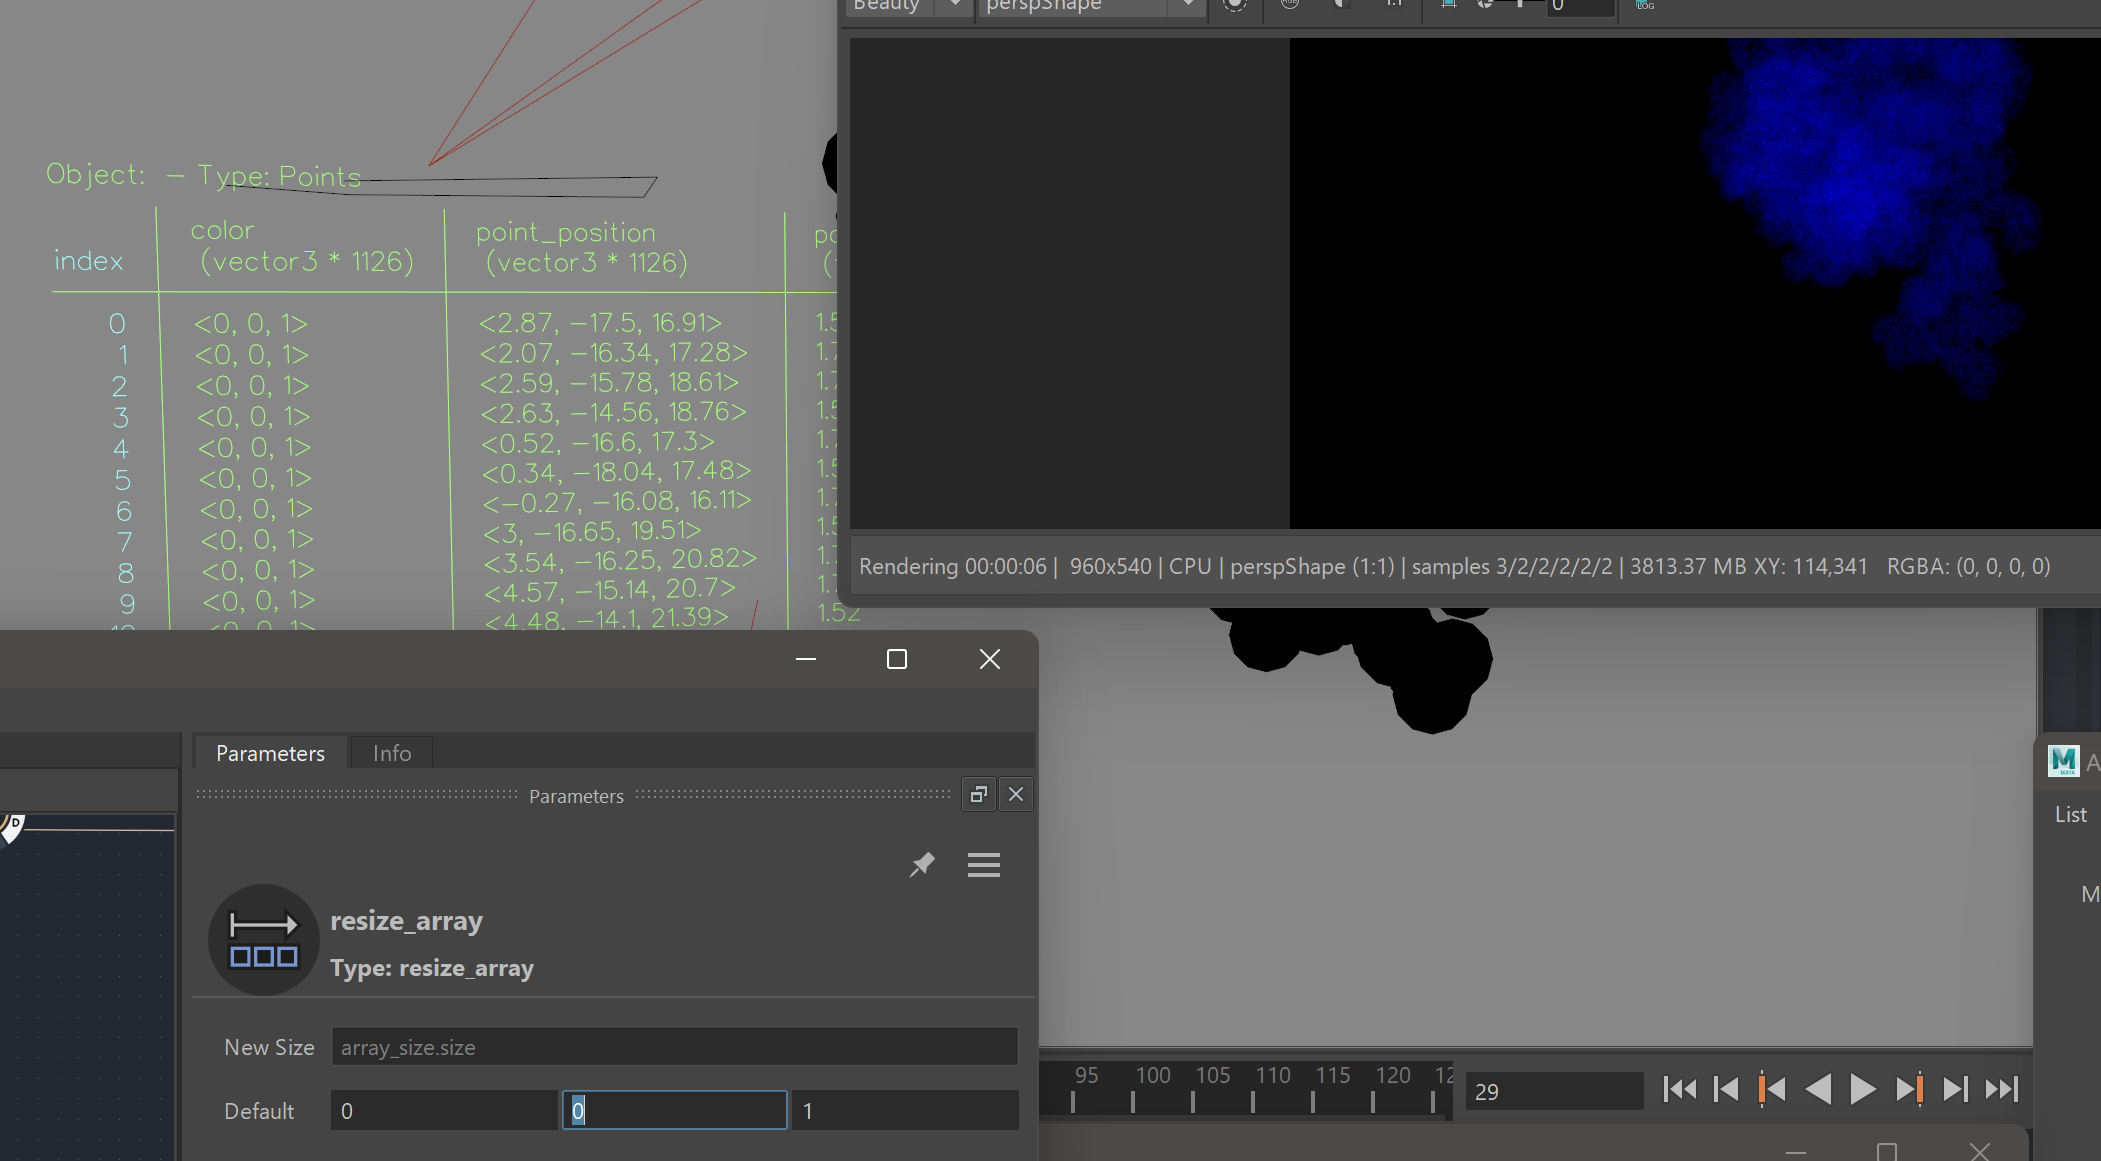
Task: Click the resize_array node icon
Action: pyautogui.click(x=263, y=939)
